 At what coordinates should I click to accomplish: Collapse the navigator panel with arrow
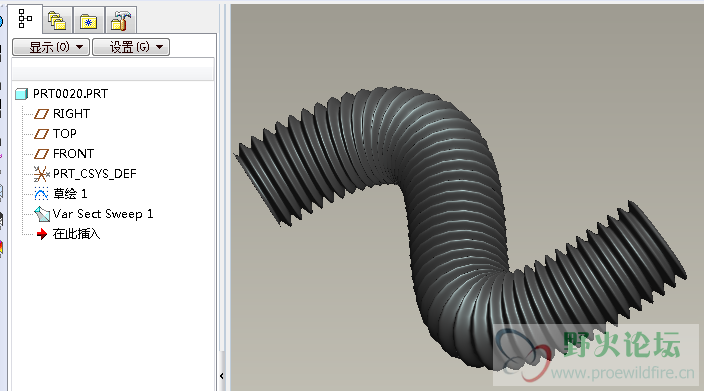point(222,376)
